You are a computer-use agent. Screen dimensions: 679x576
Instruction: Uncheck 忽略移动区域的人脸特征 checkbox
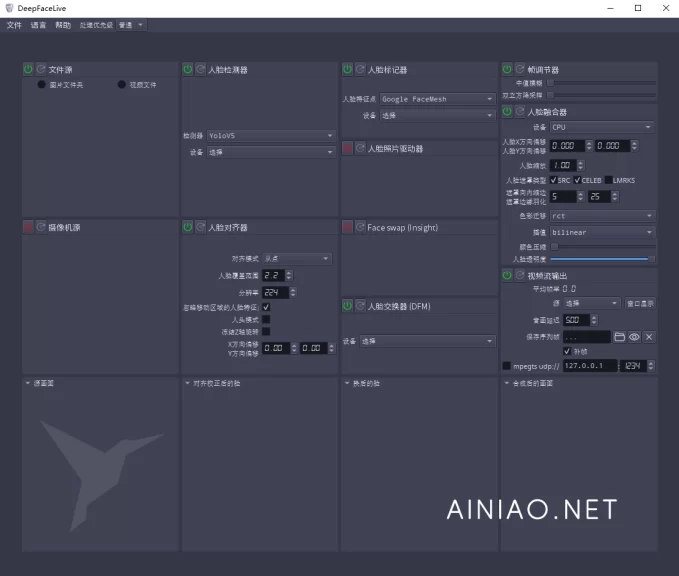point(266,307)
